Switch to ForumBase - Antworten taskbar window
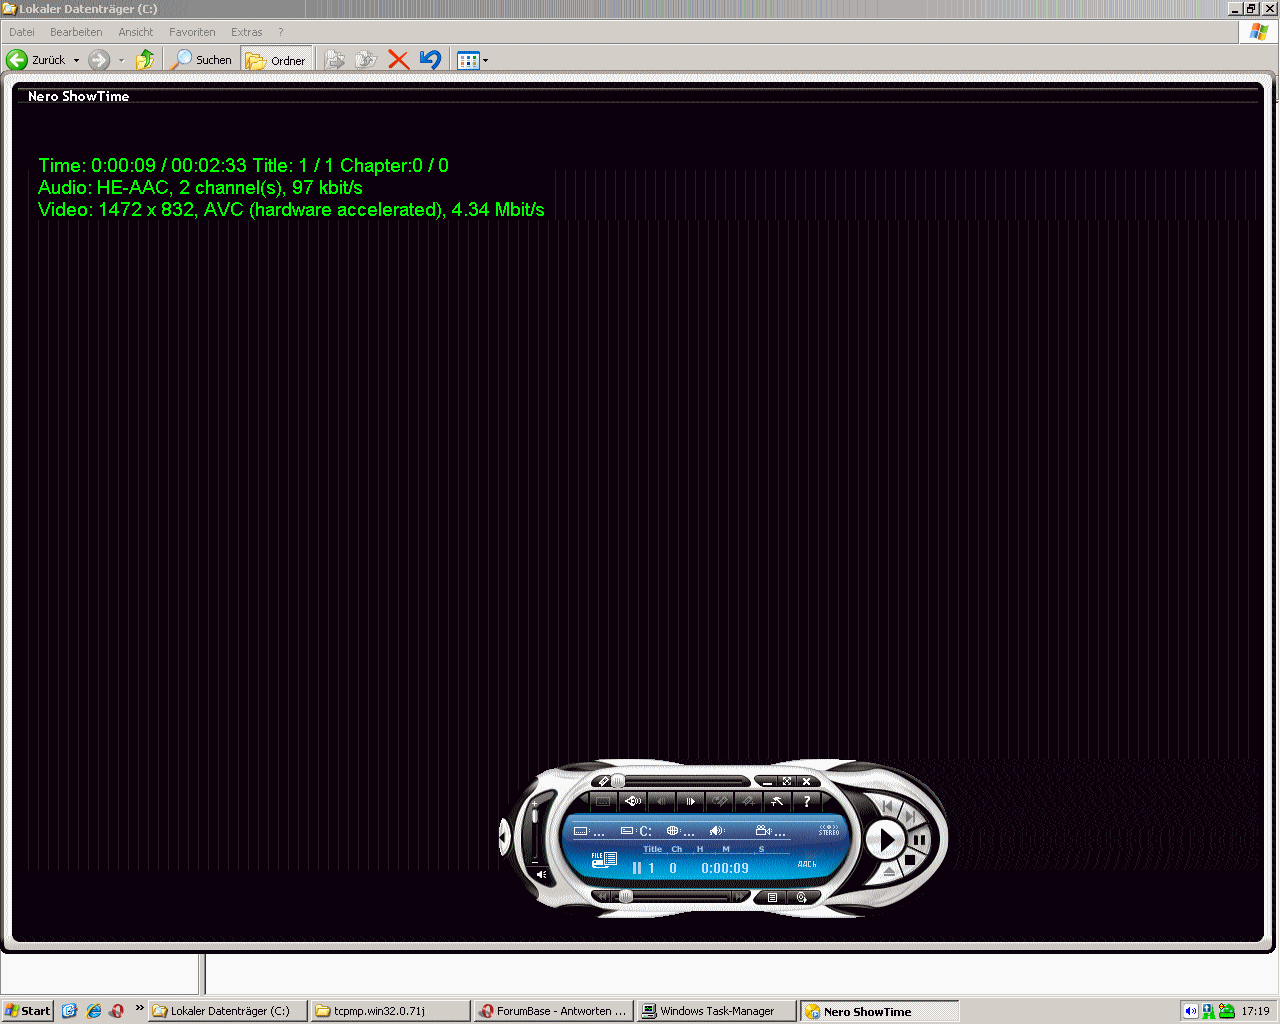This screenshot has width=1280, height=1024. pos(554,1011)
